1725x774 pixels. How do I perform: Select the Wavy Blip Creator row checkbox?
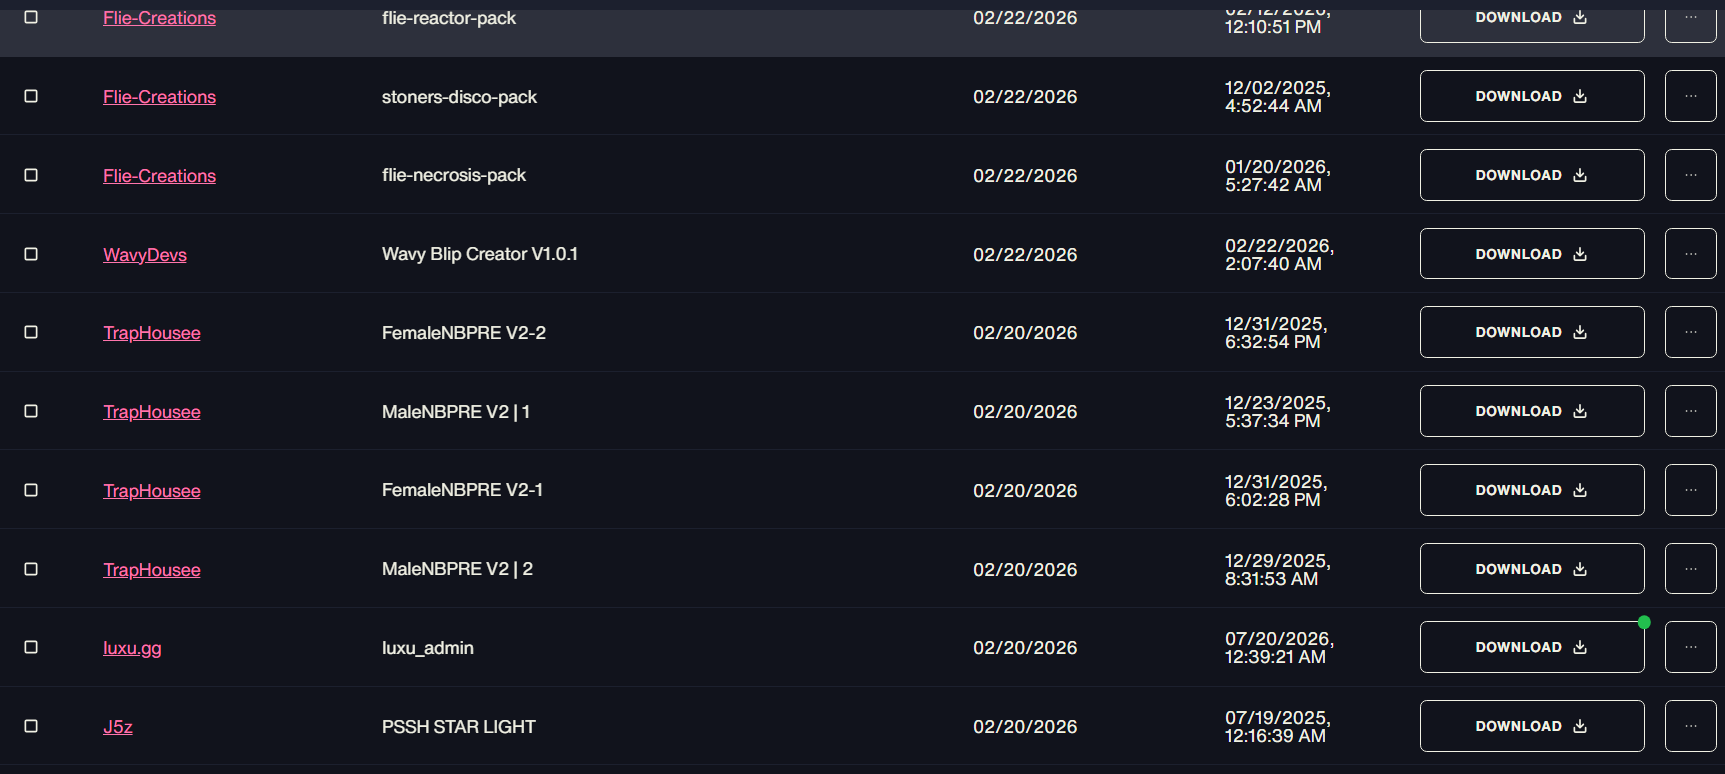(31, 254)
